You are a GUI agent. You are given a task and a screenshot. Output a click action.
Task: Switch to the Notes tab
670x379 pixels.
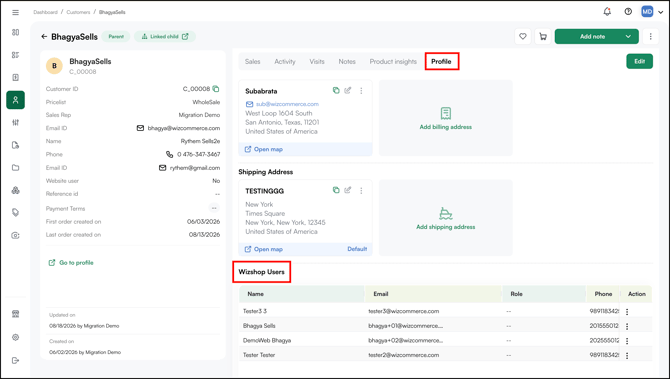pyautogui.click(x=347, y=62)
